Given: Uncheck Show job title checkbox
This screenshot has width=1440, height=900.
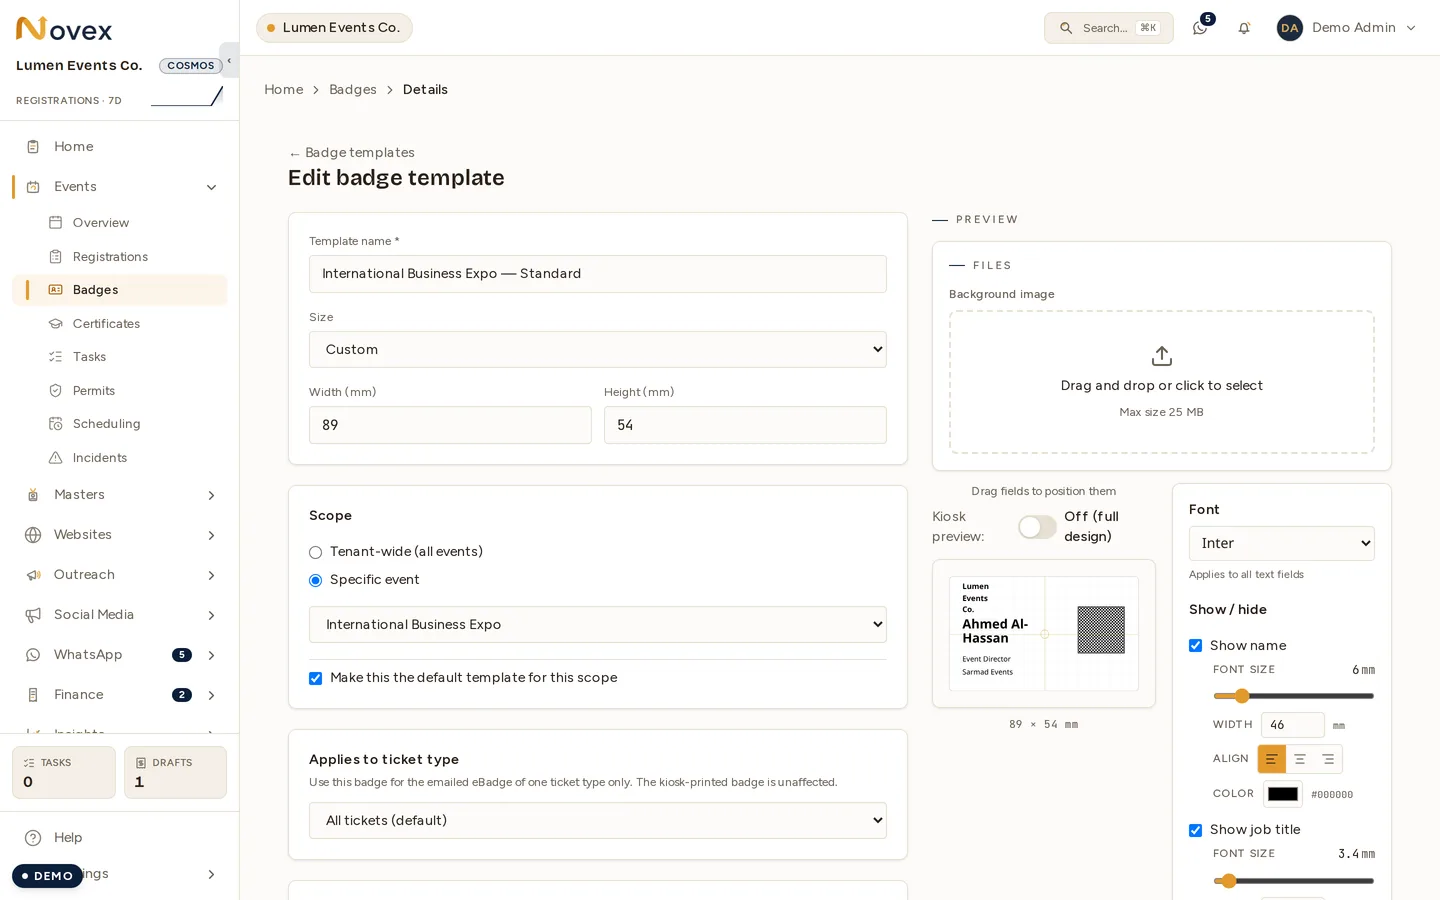Looking at the screenshot, I should [x=1195, y=830].
